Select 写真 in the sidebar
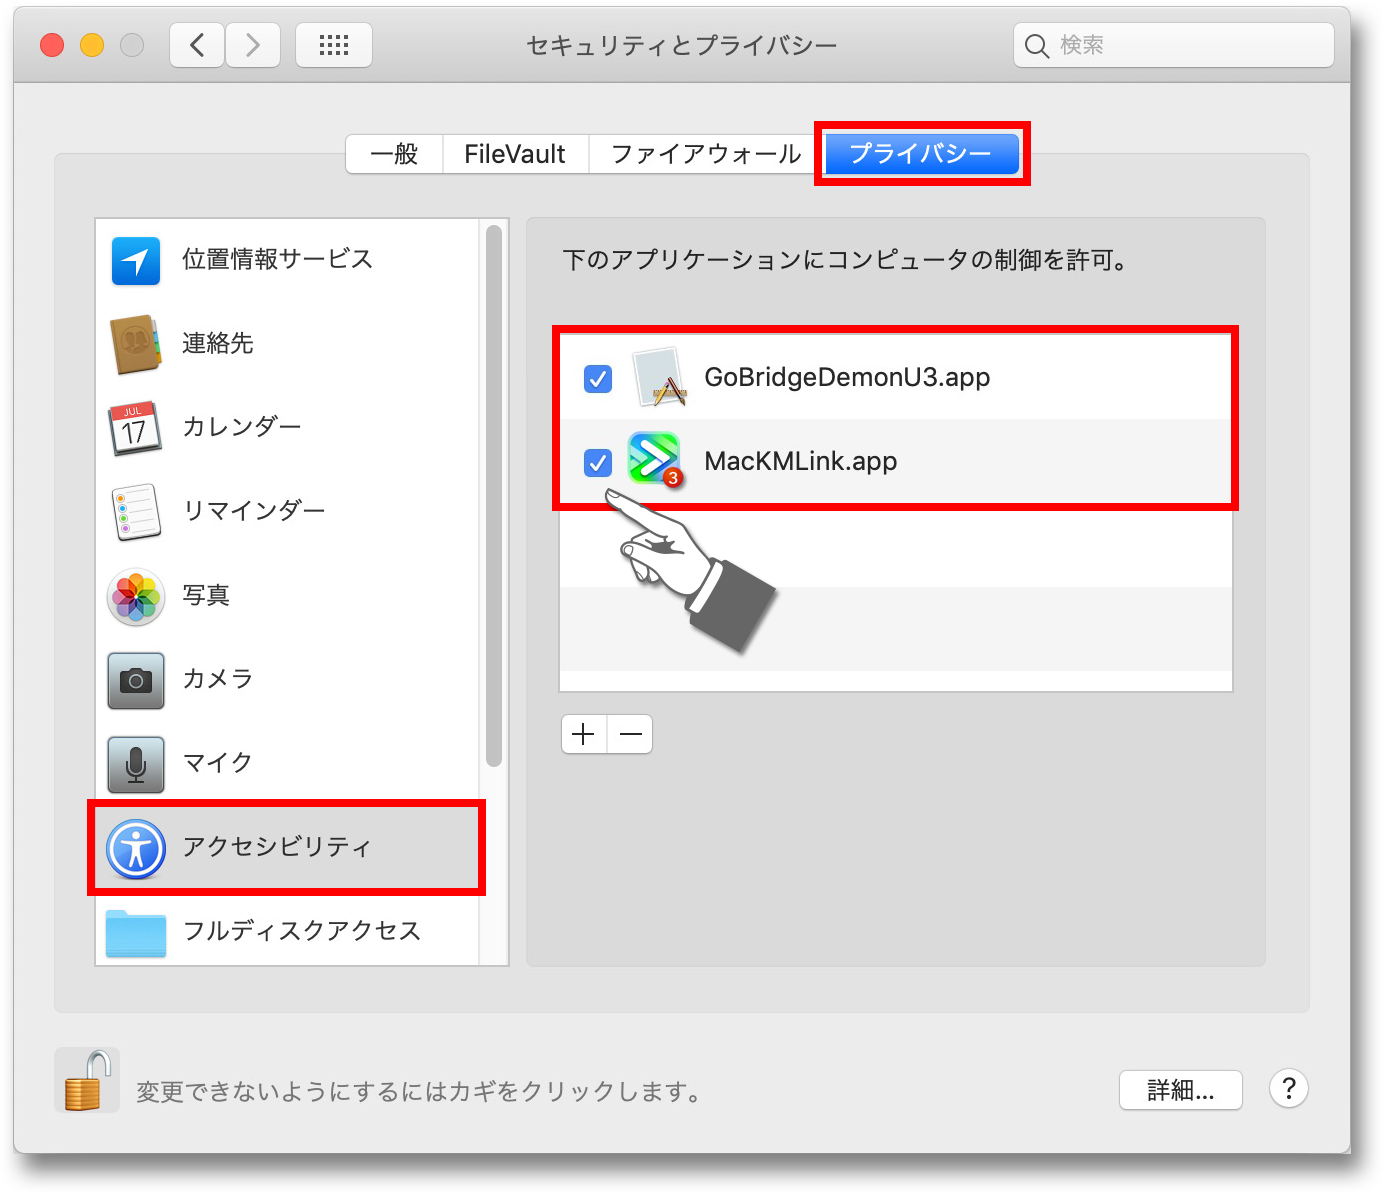This screenshot has width=1385, height=1195. pyautogui.click(x=288, y=596)
